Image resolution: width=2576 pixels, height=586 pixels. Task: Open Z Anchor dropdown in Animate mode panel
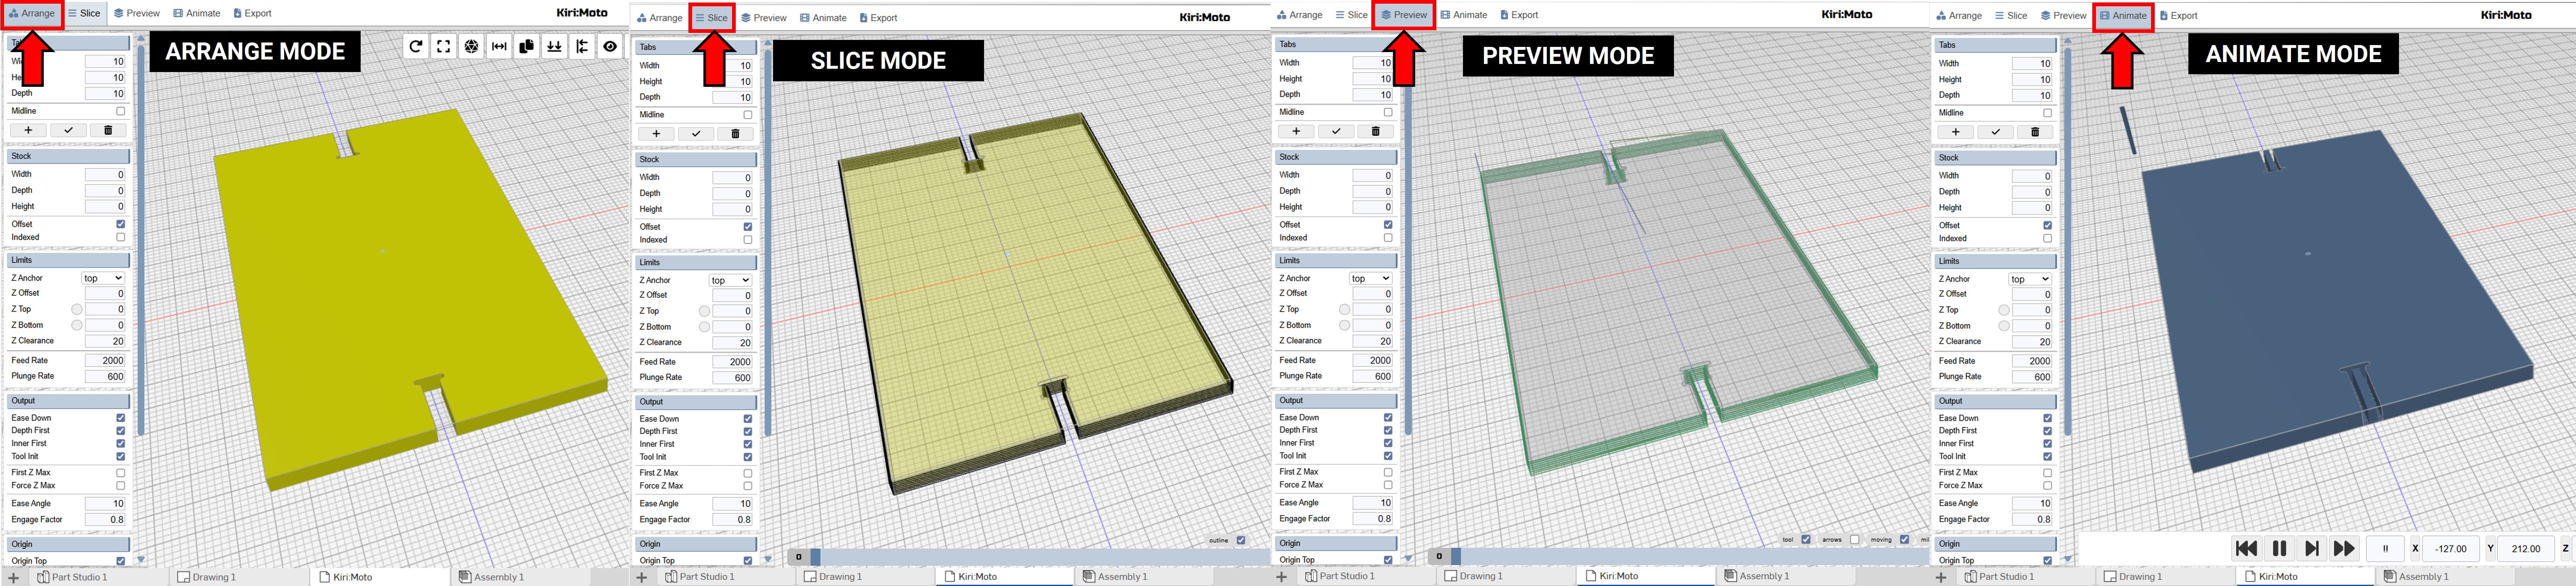pos(2029,279)
